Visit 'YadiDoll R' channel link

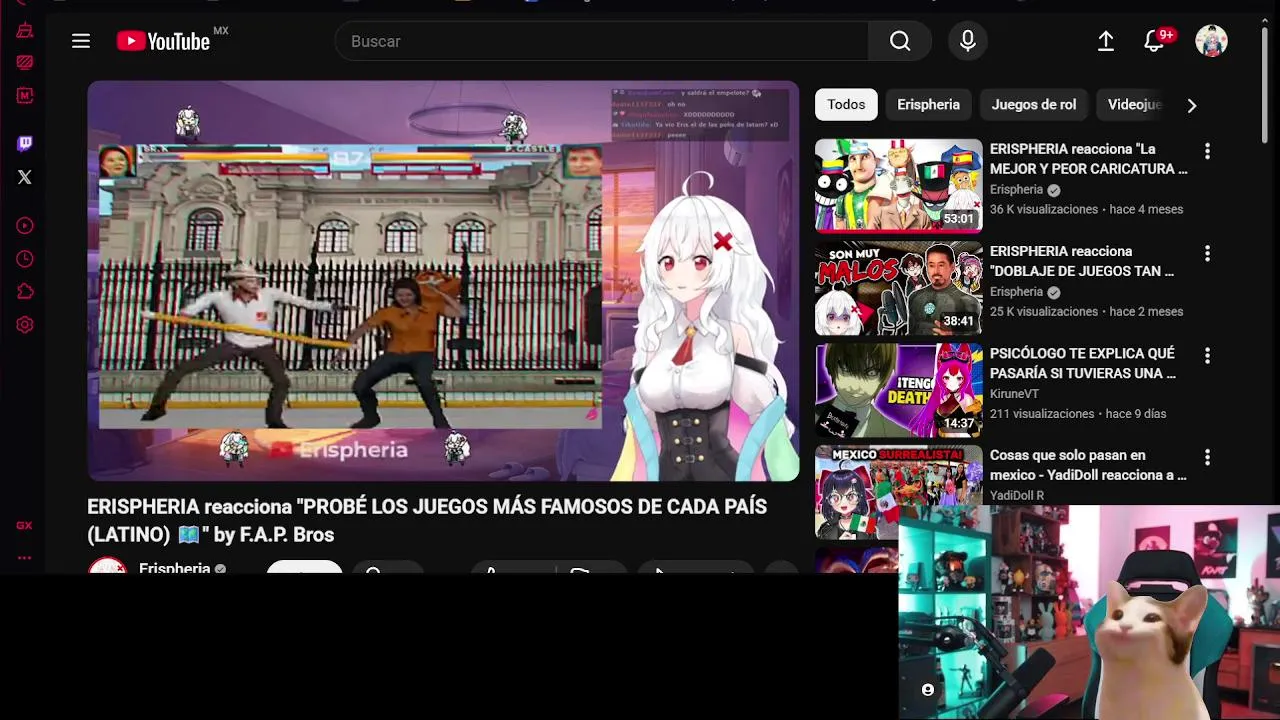point(1017,495)
